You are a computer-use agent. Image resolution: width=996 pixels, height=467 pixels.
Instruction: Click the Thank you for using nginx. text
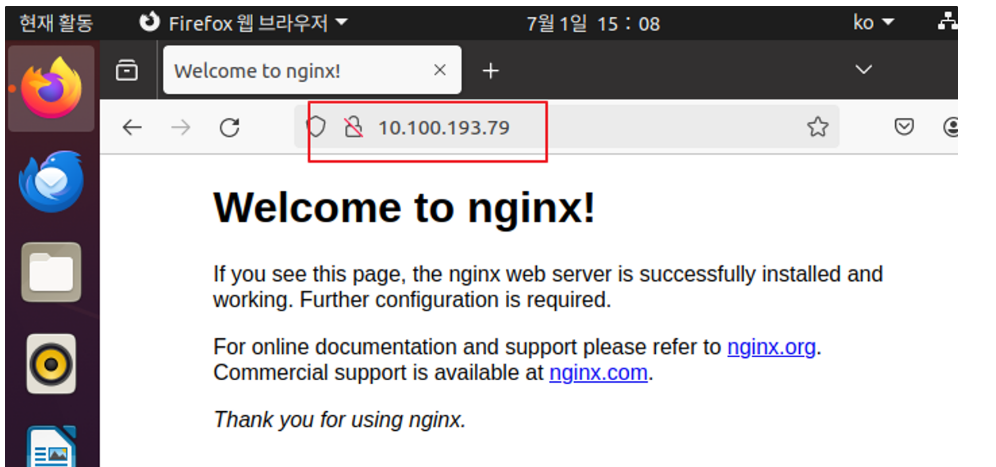tap(340, 419)
